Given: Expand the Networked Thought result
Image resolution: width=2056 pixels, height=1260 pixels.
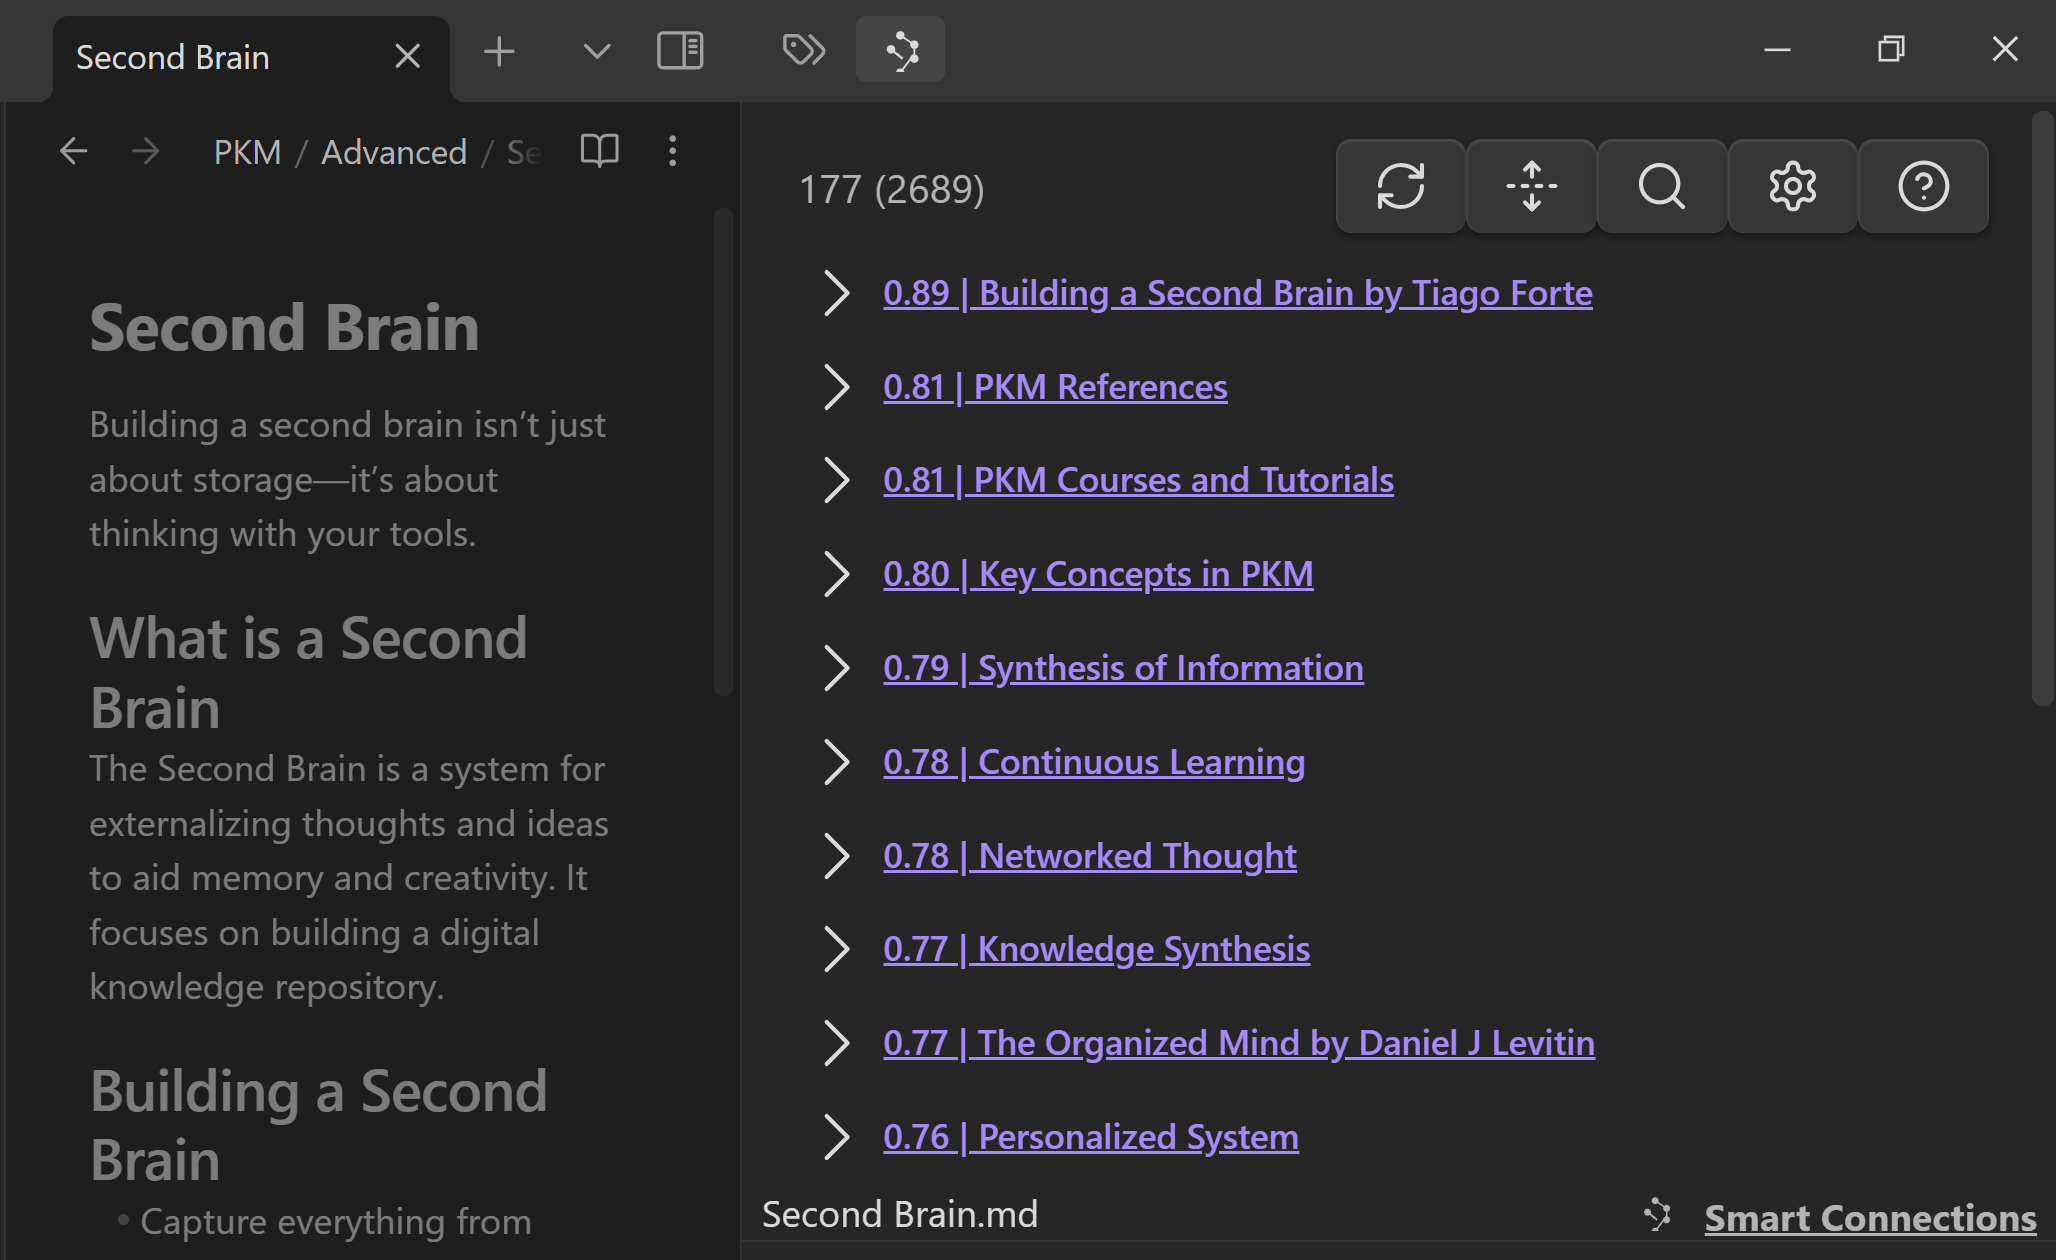Looking at the screenshot, I should (x=835, y=856).
